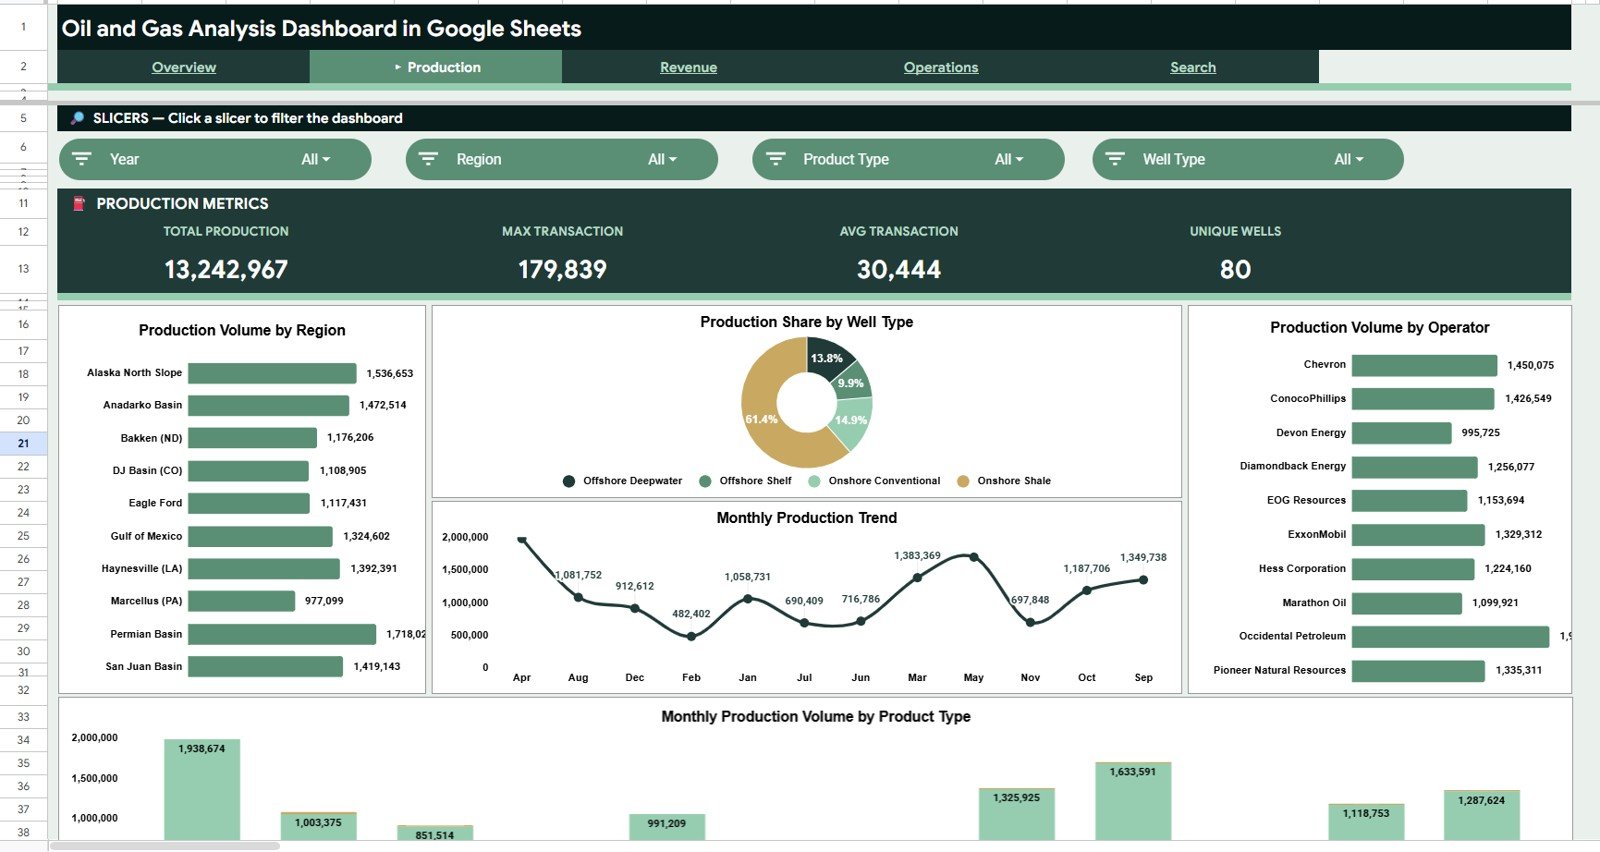This screenshot has height=852, width=1600.
Task: Click the Hess Corporation operator label
Action: (1302, 569)
